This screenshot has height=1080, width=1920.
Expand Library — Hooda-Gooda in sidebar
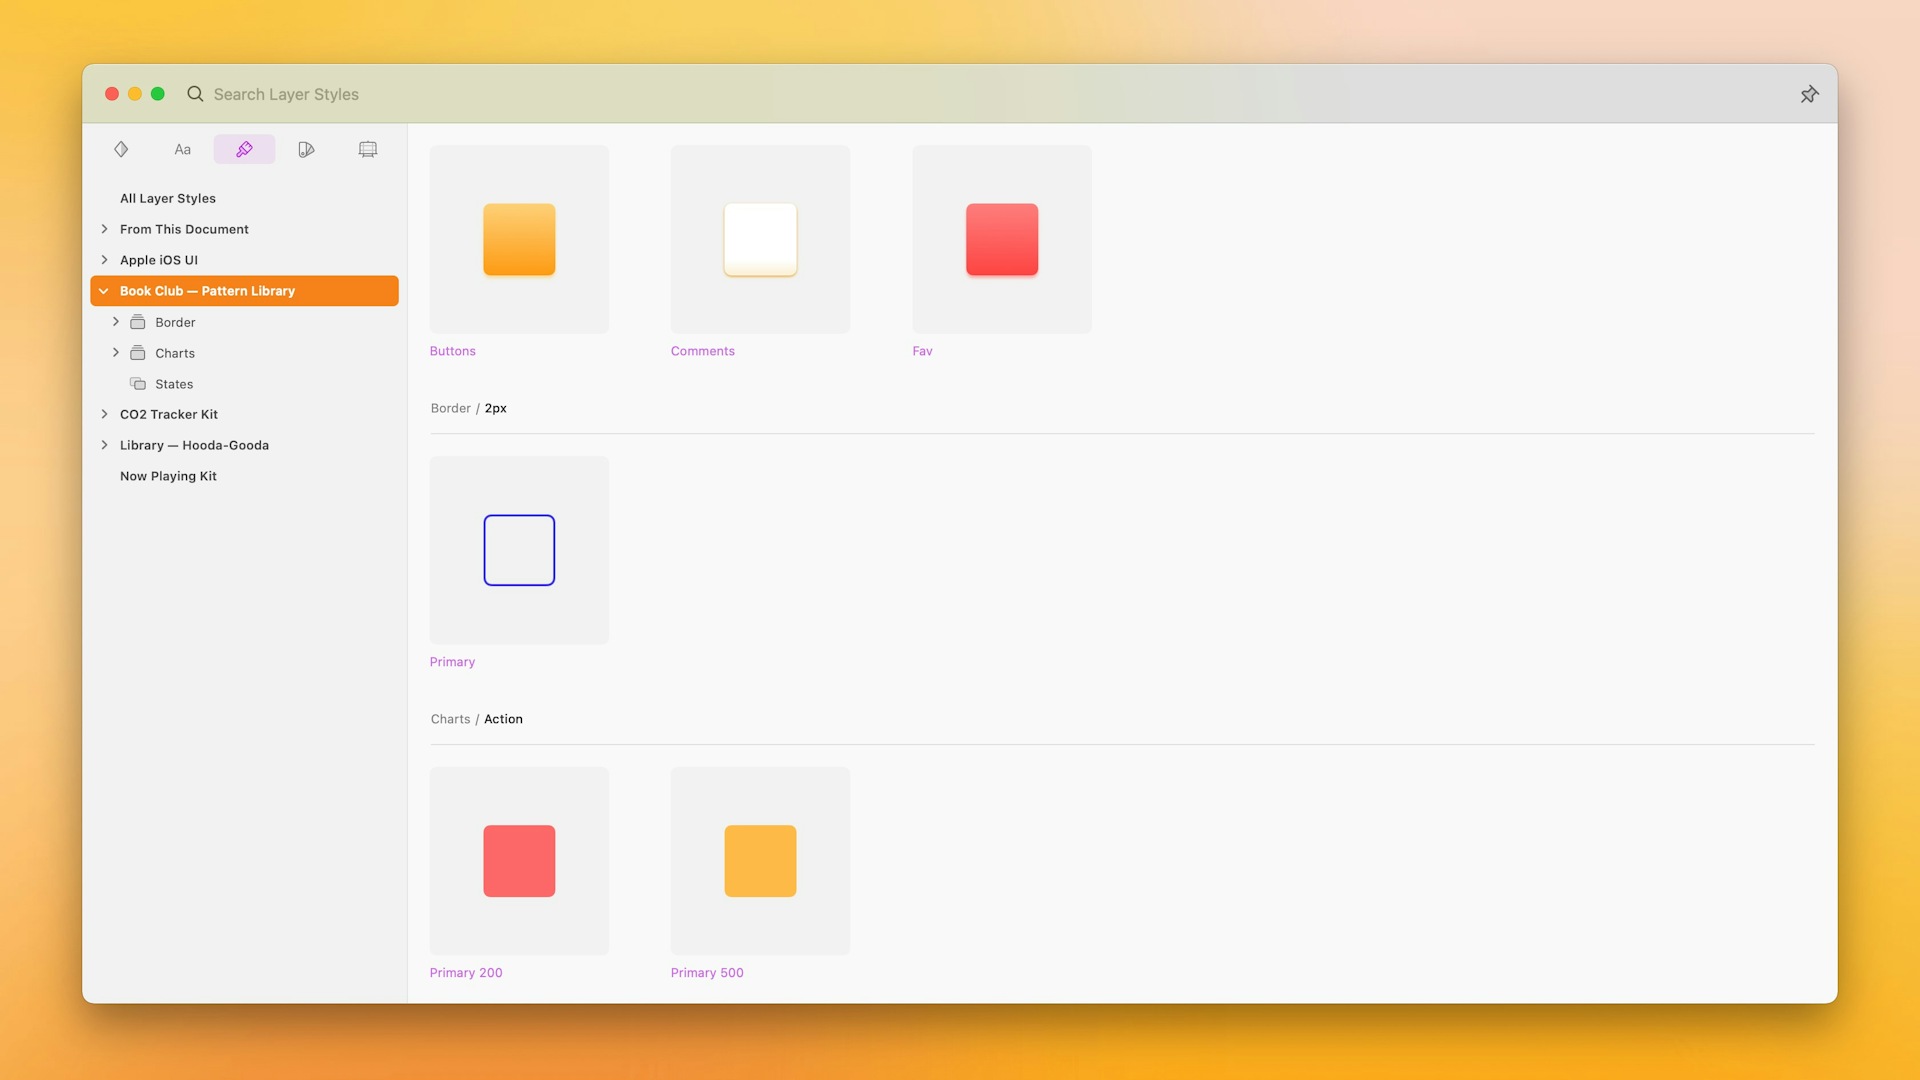[x=103, y=444]
